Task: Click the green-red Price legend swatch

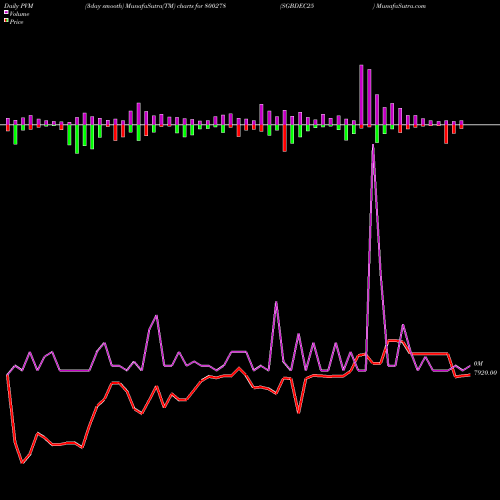Action: [6, 20]
